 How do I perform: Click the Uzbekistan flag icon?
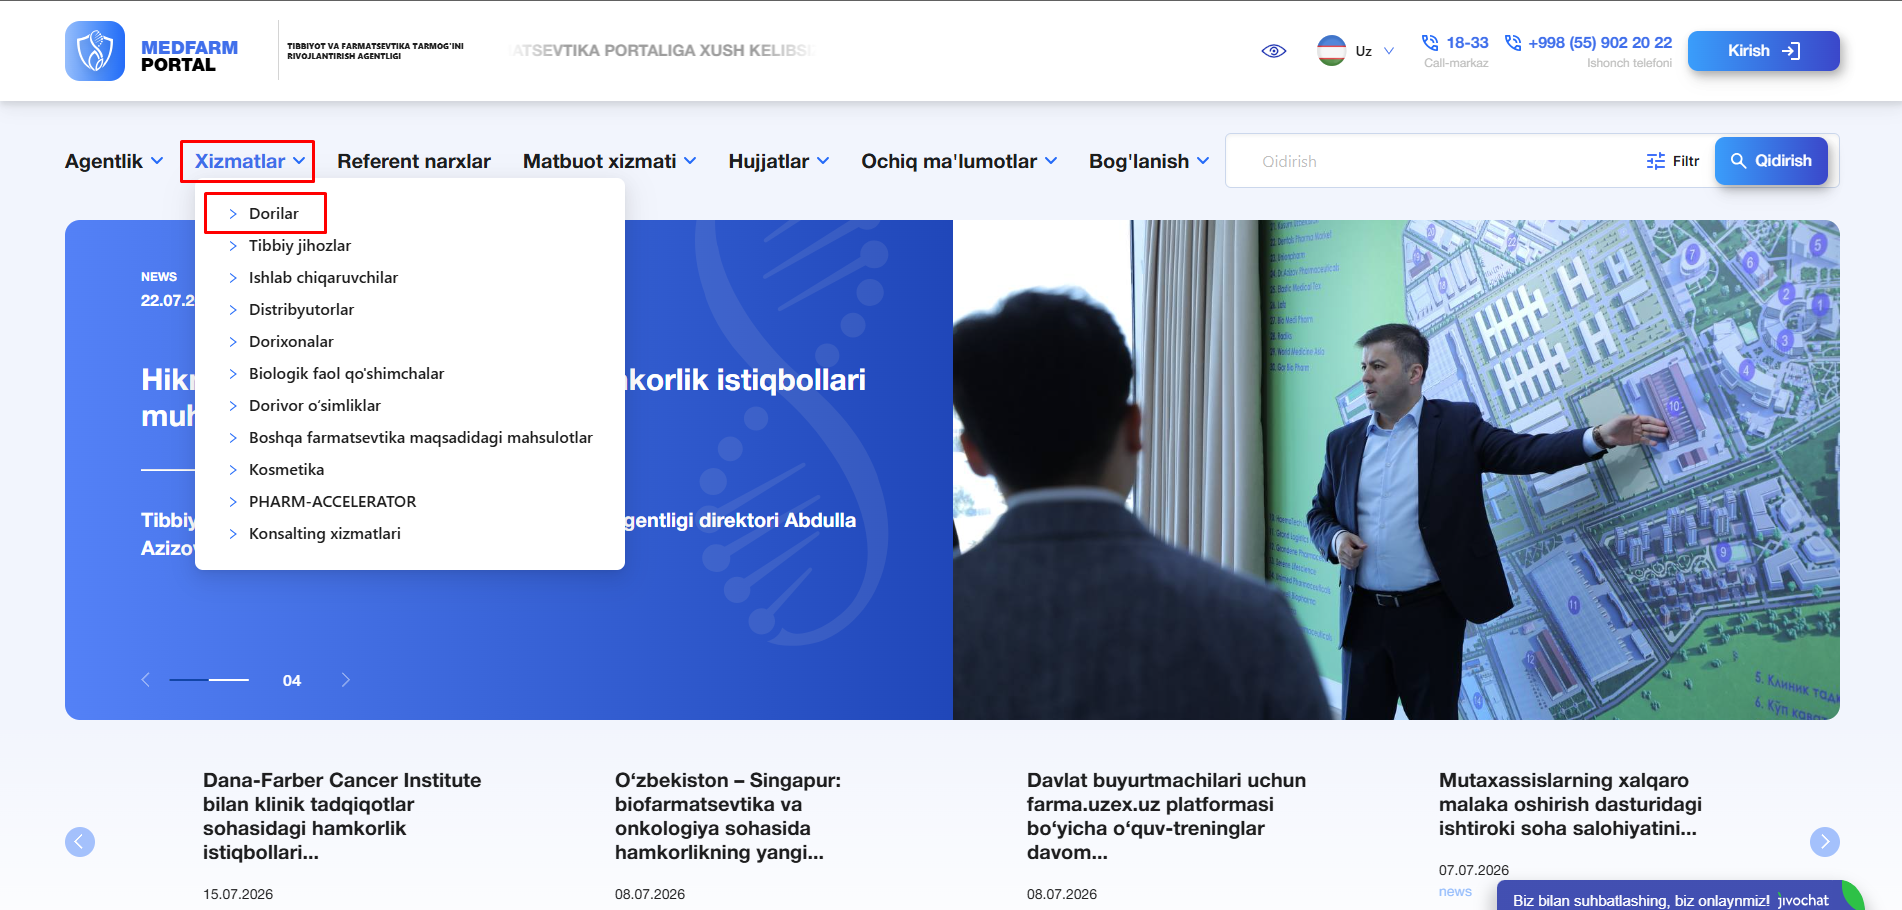point(1331,51)
